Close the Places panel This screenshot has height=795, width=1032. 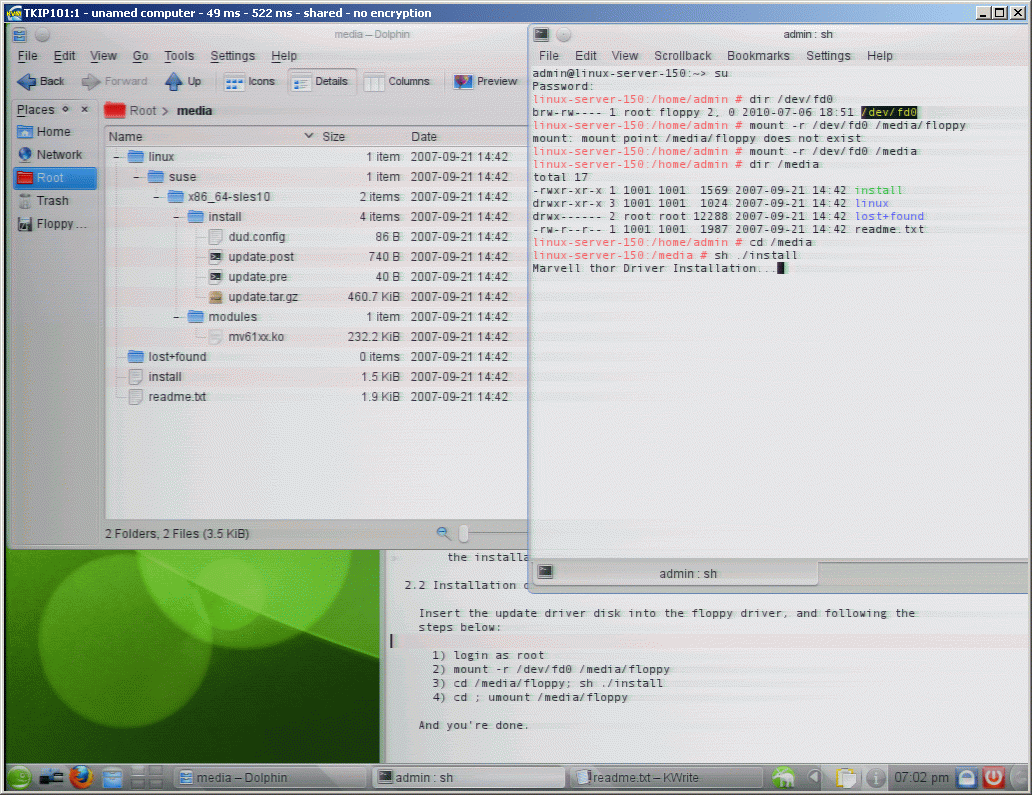(x=84, y=109)
